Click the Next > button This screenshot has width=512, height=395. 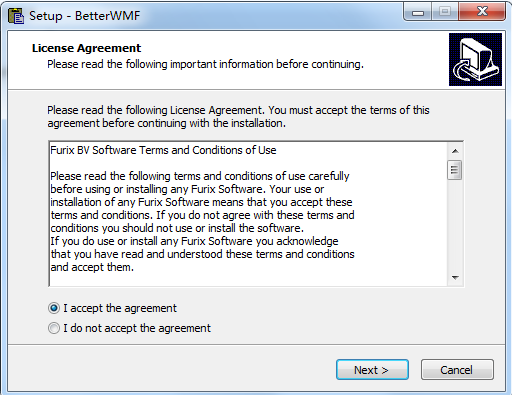click(x=372, y=370)
